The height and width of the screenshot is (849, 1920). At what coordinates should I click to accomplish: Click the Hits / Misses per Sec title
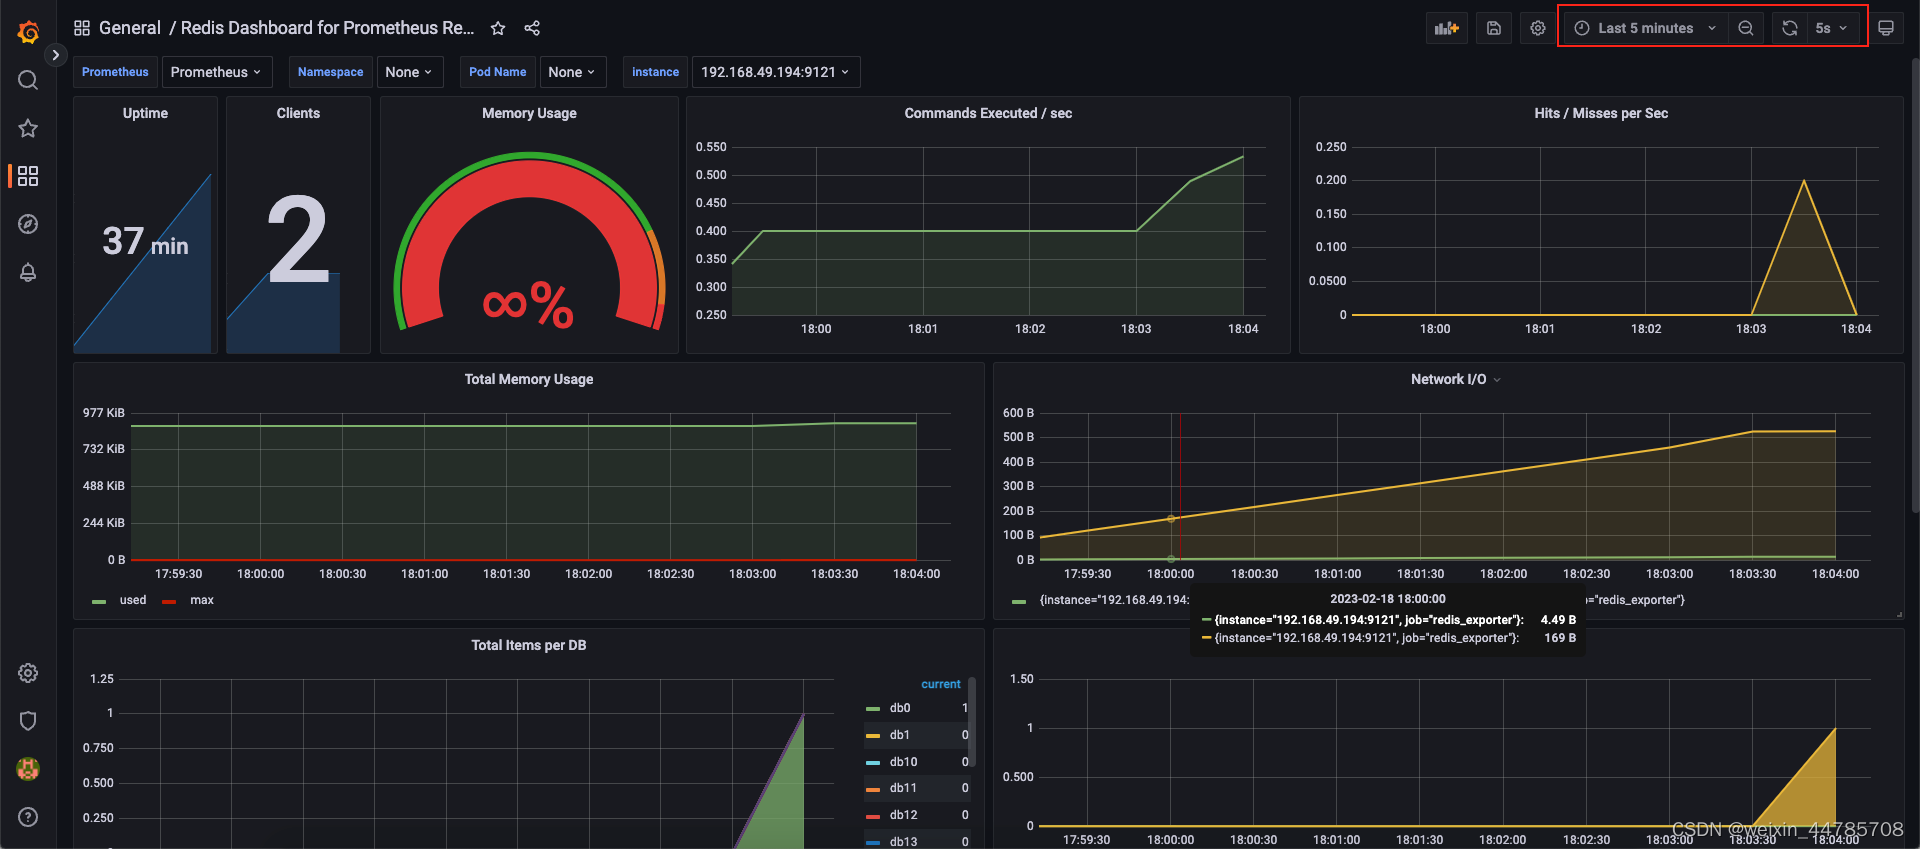pyautogui.click(x=1601, y=113)
